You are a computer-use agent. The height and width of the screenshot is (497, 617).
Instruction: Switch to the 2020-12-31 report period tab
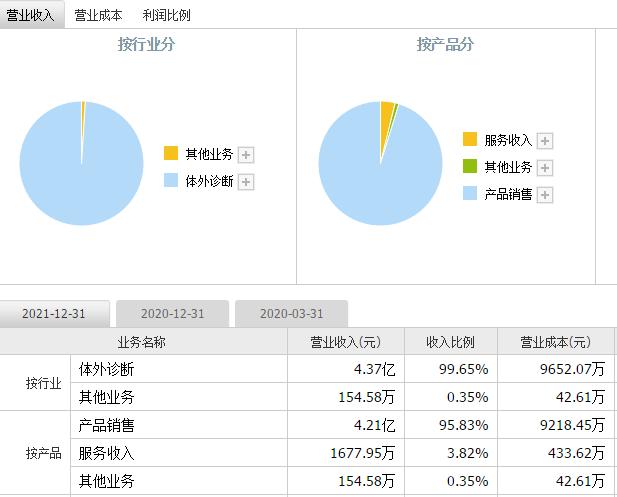coord(172,314)
